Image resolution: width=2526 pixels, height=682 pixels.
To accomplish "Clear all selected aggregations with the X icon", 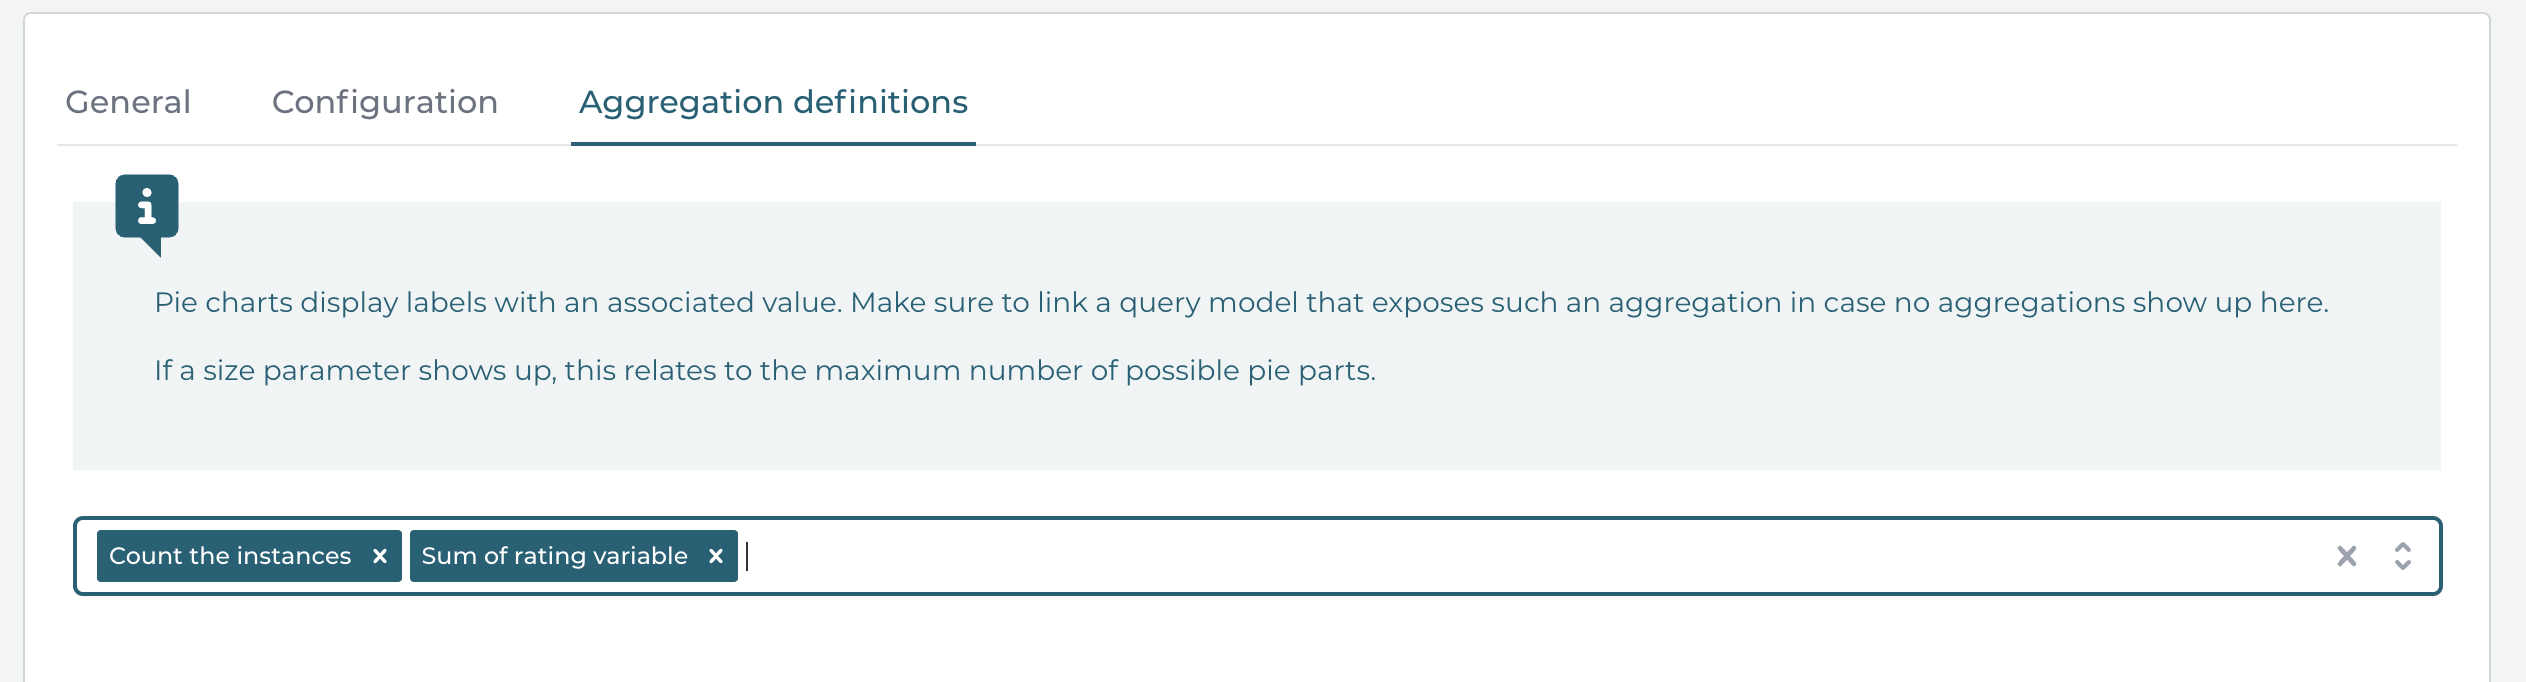I will pos(2347,556).
